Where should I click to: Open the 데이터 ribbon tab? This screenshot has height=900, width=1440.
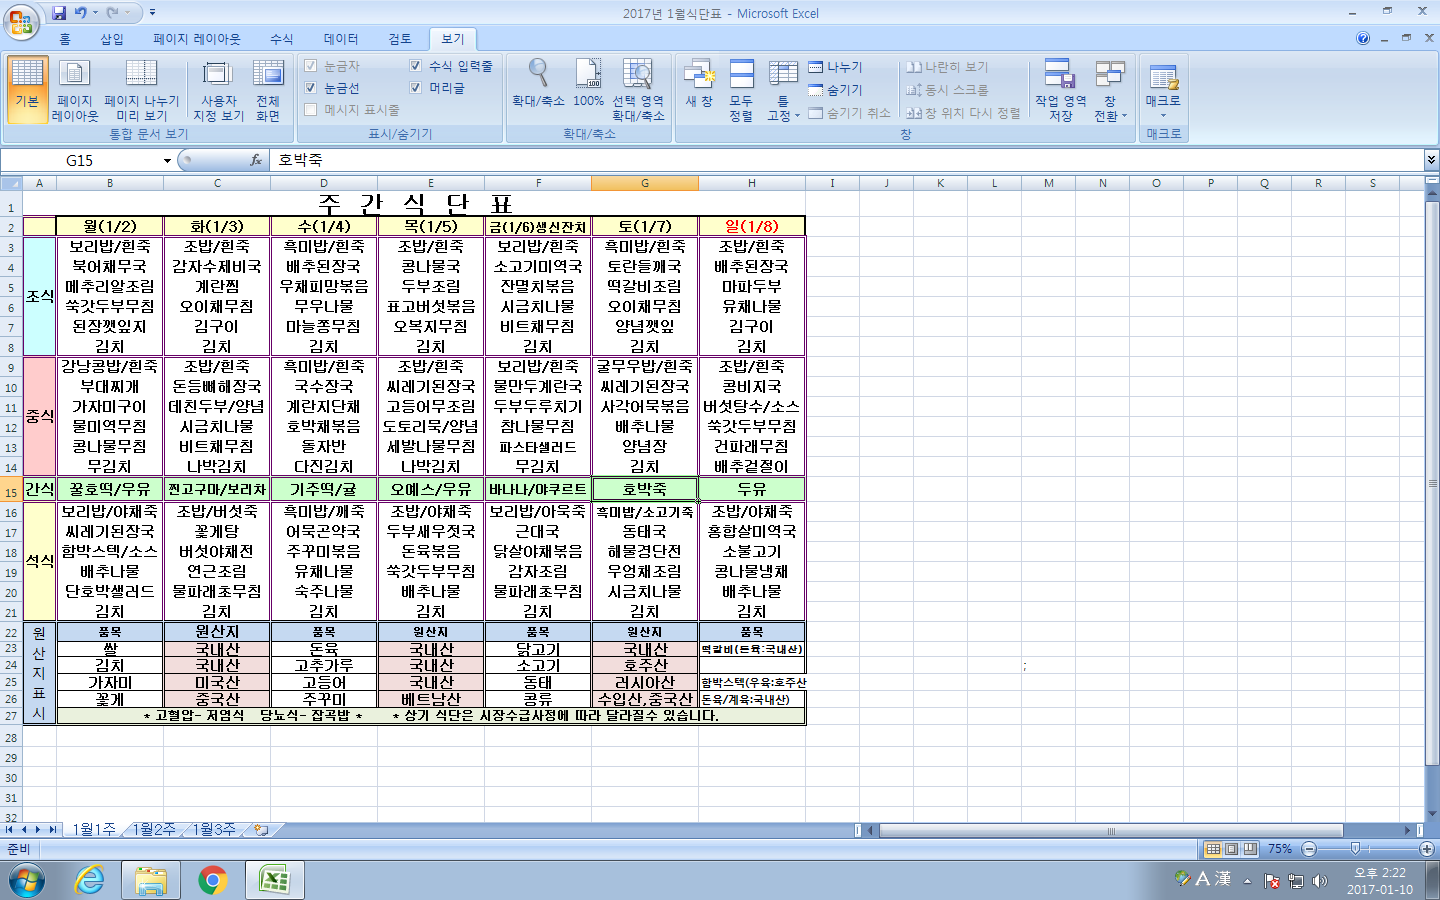tap(341, 39)
